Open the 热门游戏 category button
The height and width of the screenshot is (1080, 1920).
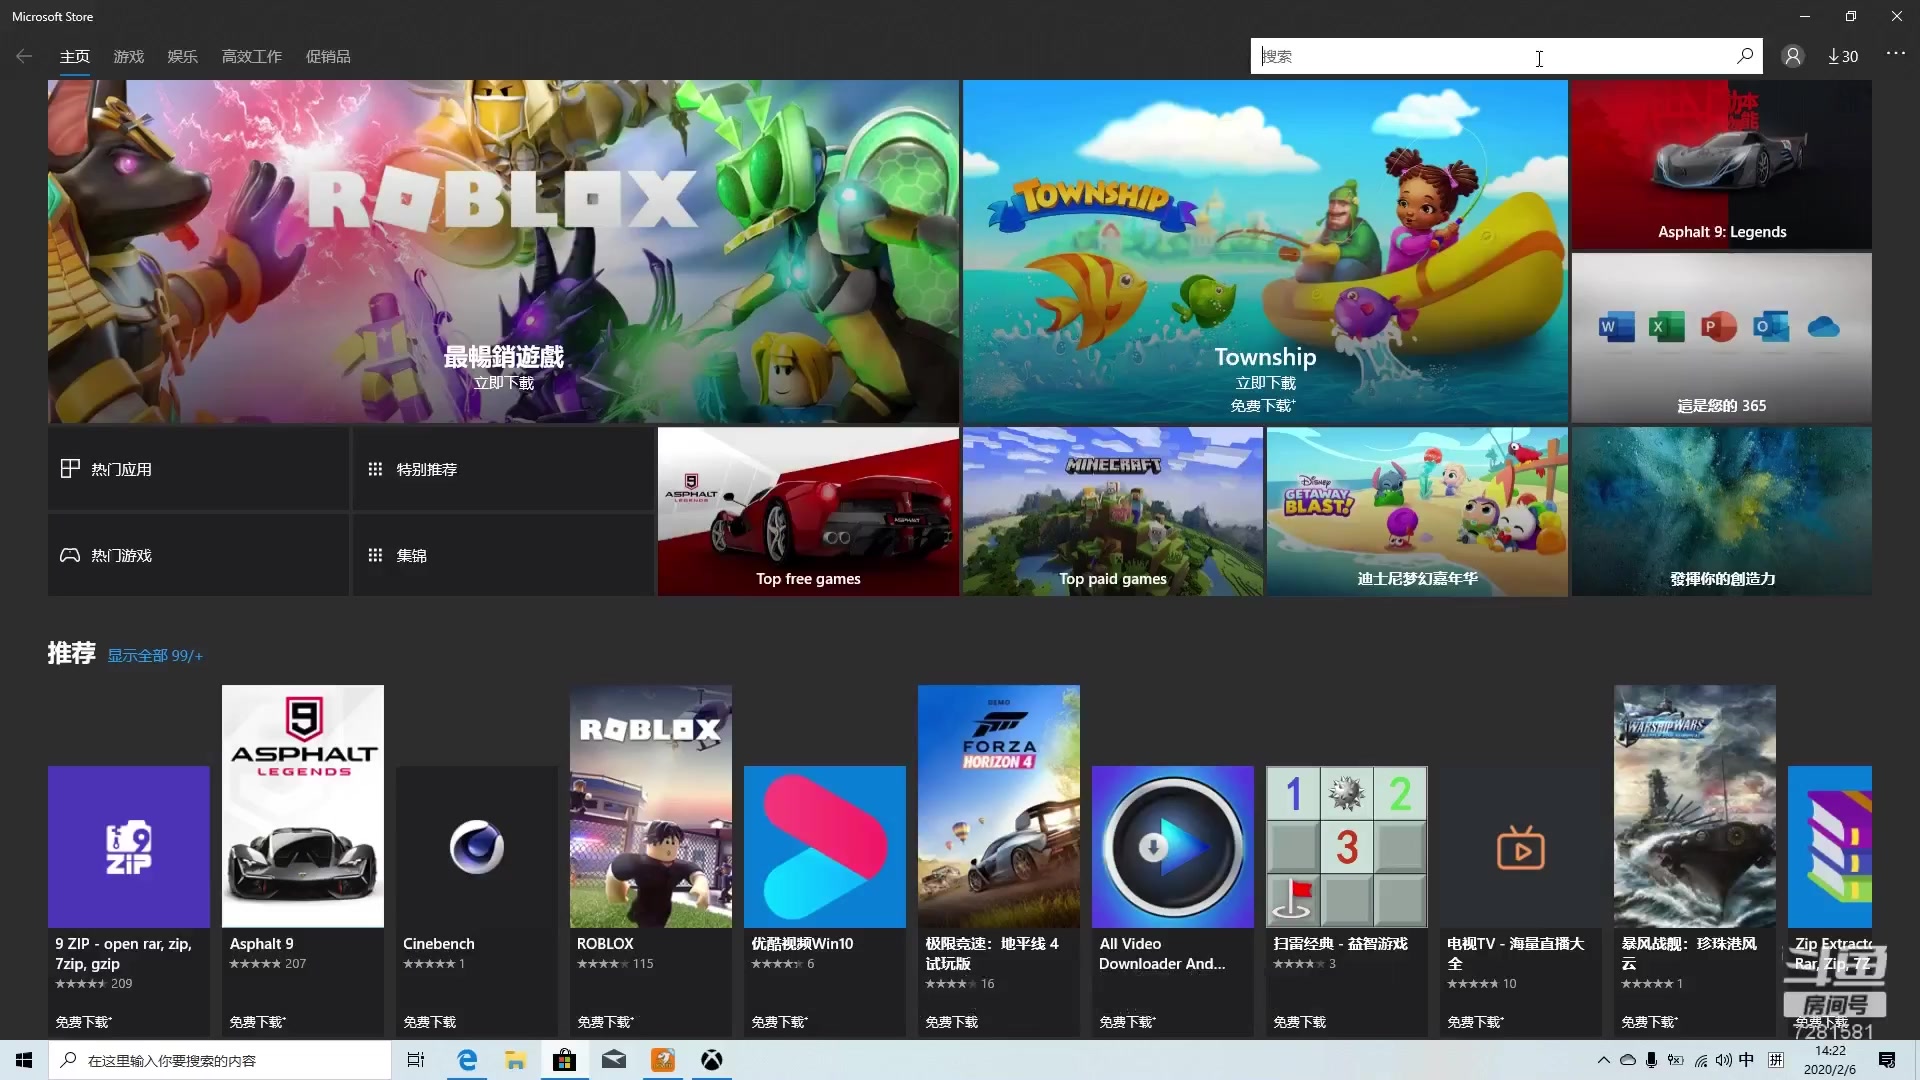click(198, 555)
